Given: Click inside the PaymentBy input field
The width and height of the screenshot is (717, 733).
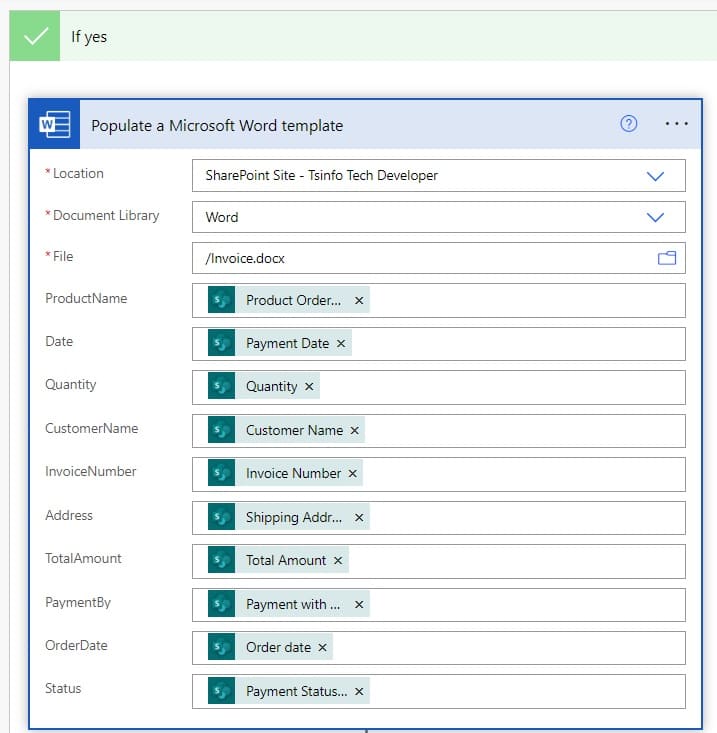Looking at the screenshot, I should coord(438,604).
